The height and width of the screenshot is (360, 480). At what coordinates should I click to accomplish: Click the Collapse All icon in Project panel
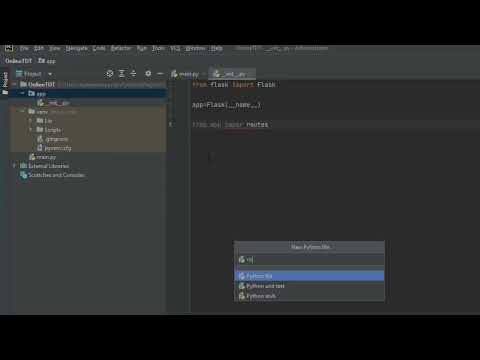pos(133,74)
